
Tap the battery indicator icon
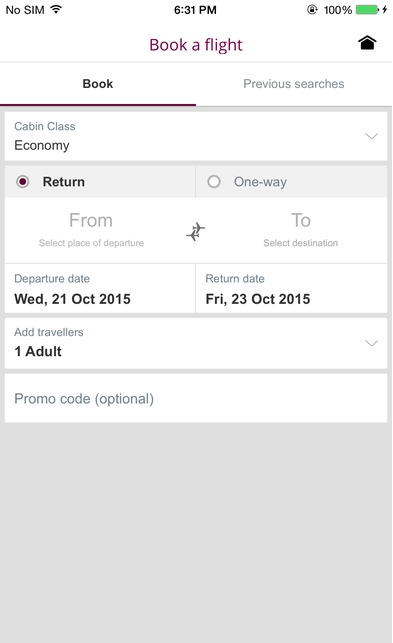tap(367, 9)
